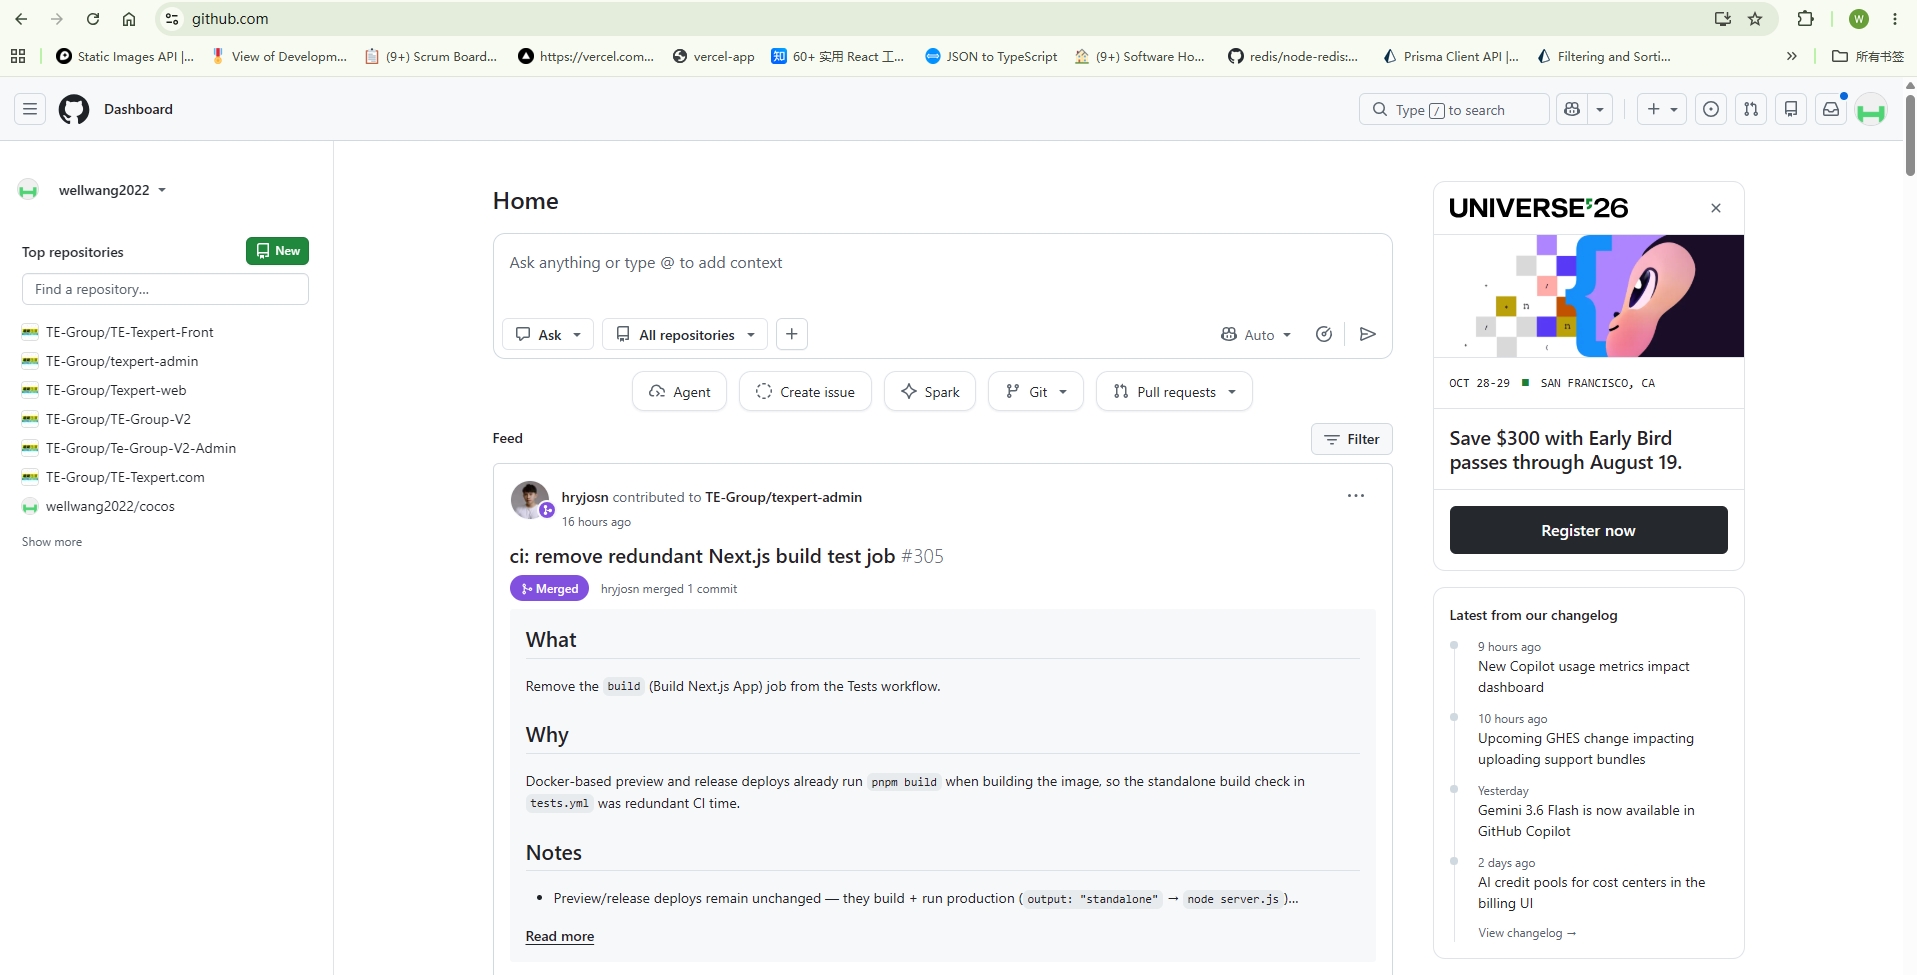Image resolution: width=1917 pixels, height=975 pixels.
Task: Open the Prisma Client API bookmark
Action: pyautogui.click(x=1451, y=56)
